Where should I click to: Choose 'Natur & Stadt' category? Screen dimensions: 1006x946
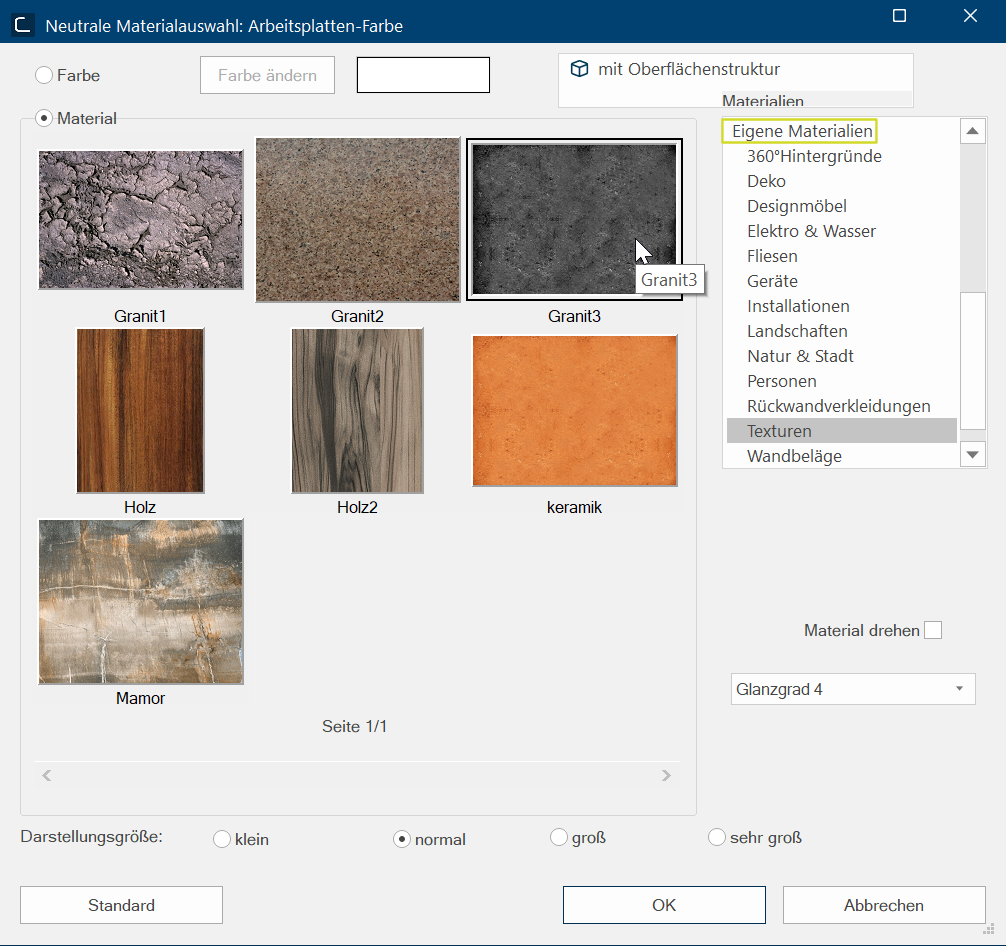tap(800, 356)
